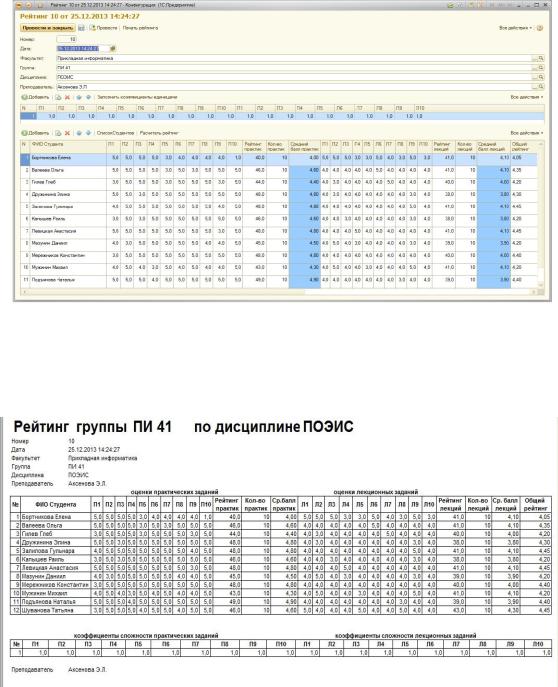Viewport: 558px width, 687px height.
Task: Move student row up with arrow icon
Action: tap(79, 133)
